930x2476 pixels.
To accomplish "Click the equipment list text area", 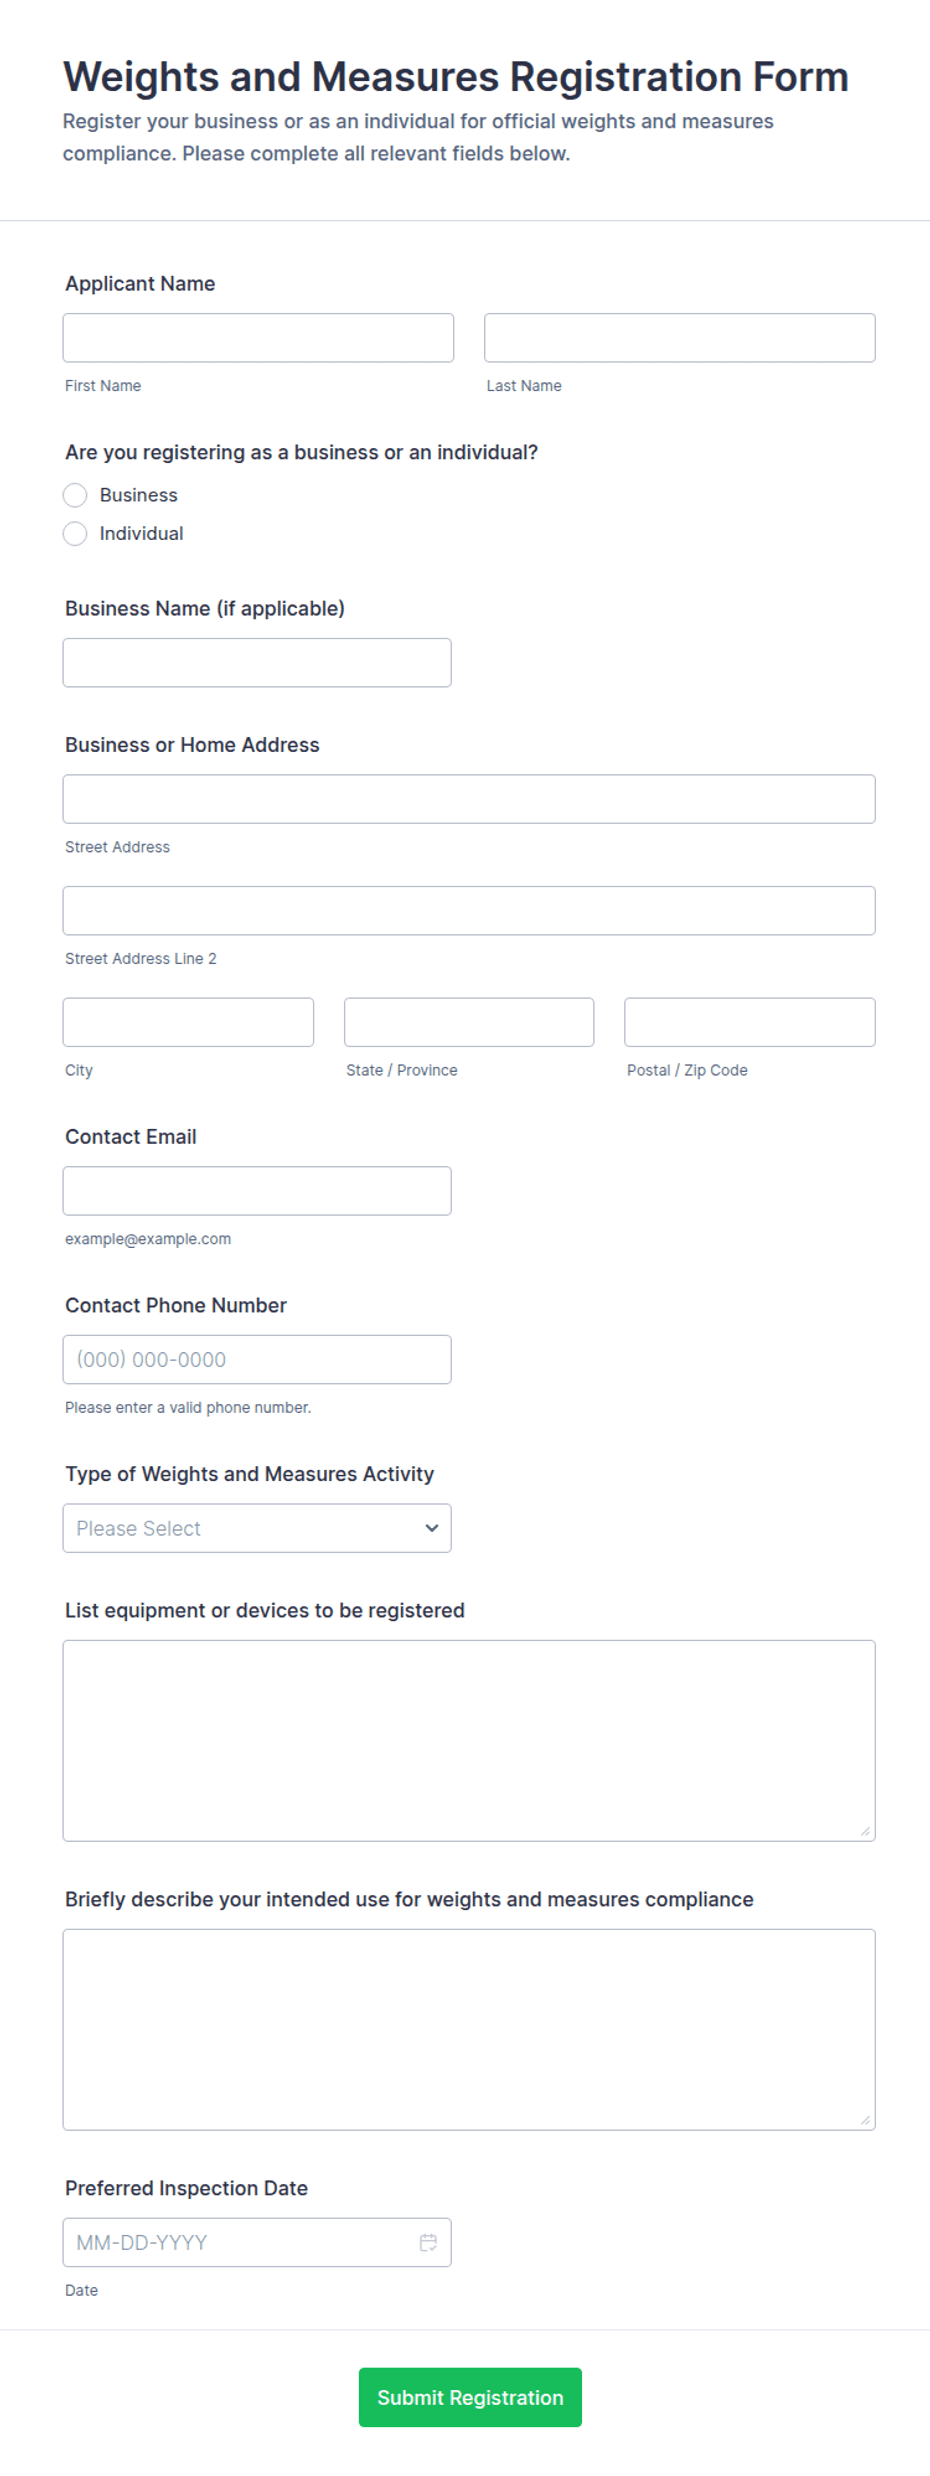I will click(469, 1740).
